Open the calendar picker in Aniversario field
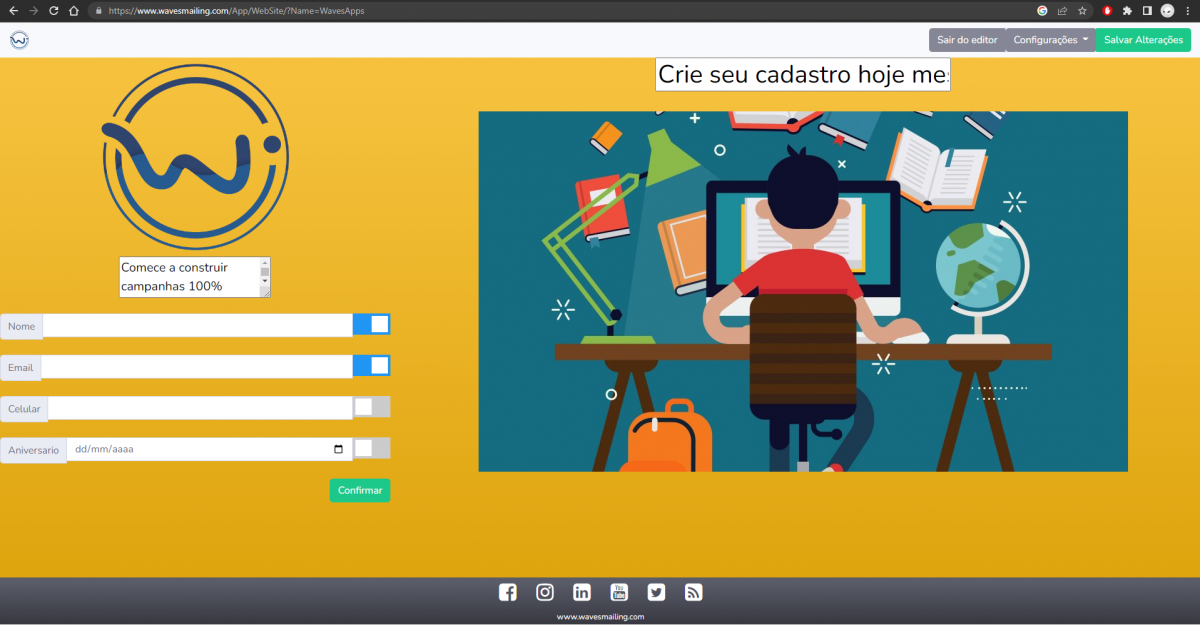The height and width of the screenshot is (625, 1200). point(338,450)
